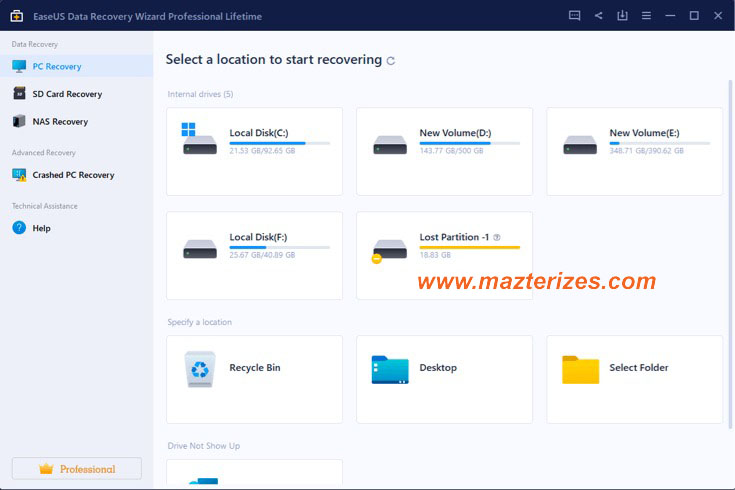The image size is (735, 490).
Task: Pick the New Volume(E:) label
Action: (644, 133)
